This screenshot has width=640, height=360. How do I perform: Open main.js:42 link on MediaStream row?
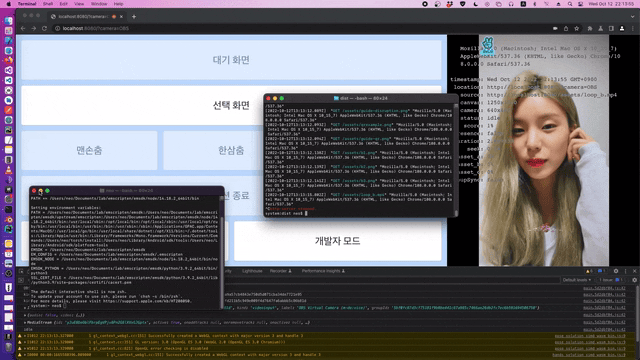(x=604, y=322)
